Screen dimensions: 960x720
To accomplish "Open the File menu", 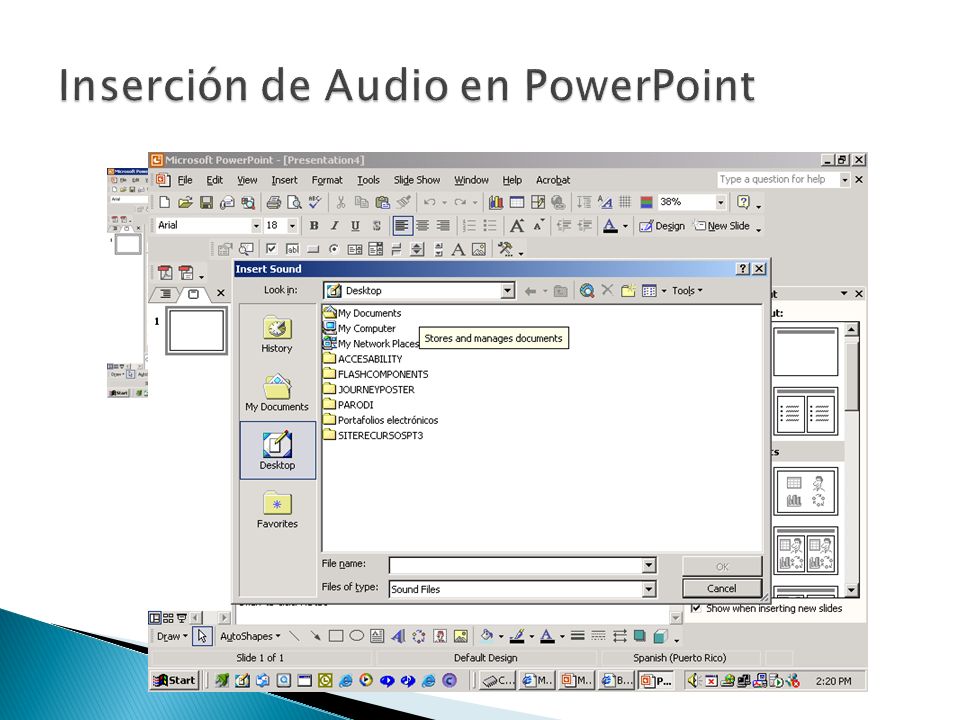I will (185, 180).
